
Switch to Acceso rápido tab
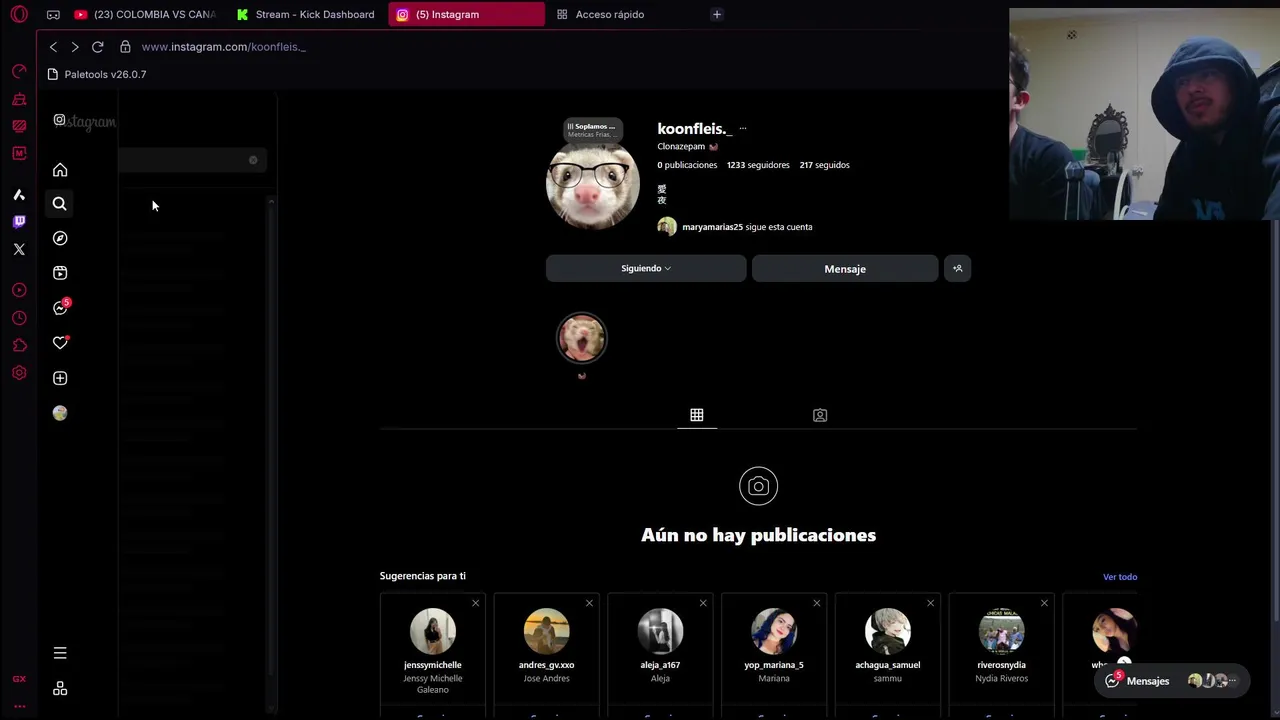[610, 14]
